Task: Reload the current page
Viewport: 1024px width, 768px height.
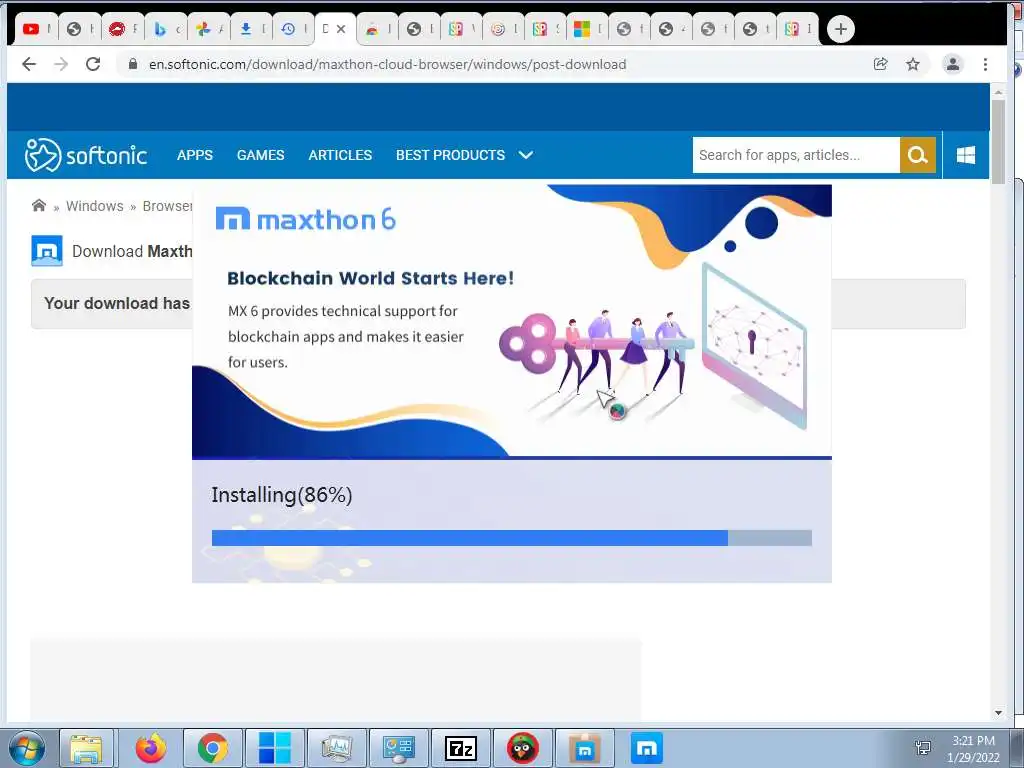Action: pyautogui.click(x=93, y=64)
